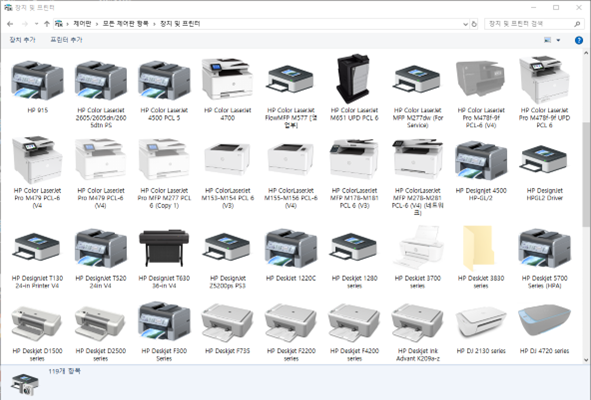591x400 pixels.
Task: Select the HP Color LaserJet 4700 printer
Action: coord(227,88)
